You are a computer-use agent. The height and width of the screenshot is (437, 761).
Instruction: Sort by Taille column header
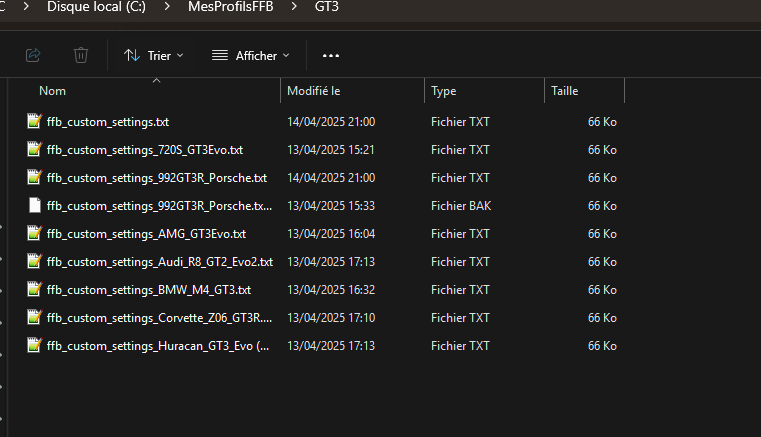[564, 91]
